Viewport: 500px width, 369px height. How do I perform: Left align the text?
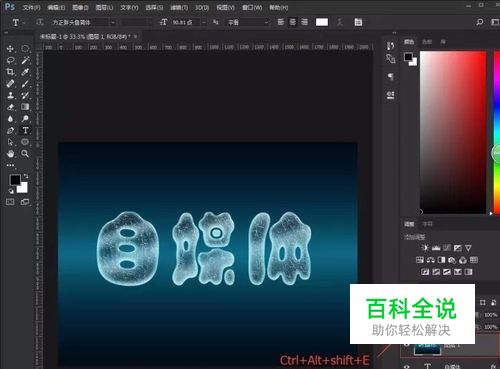click(x=281, y=22)
